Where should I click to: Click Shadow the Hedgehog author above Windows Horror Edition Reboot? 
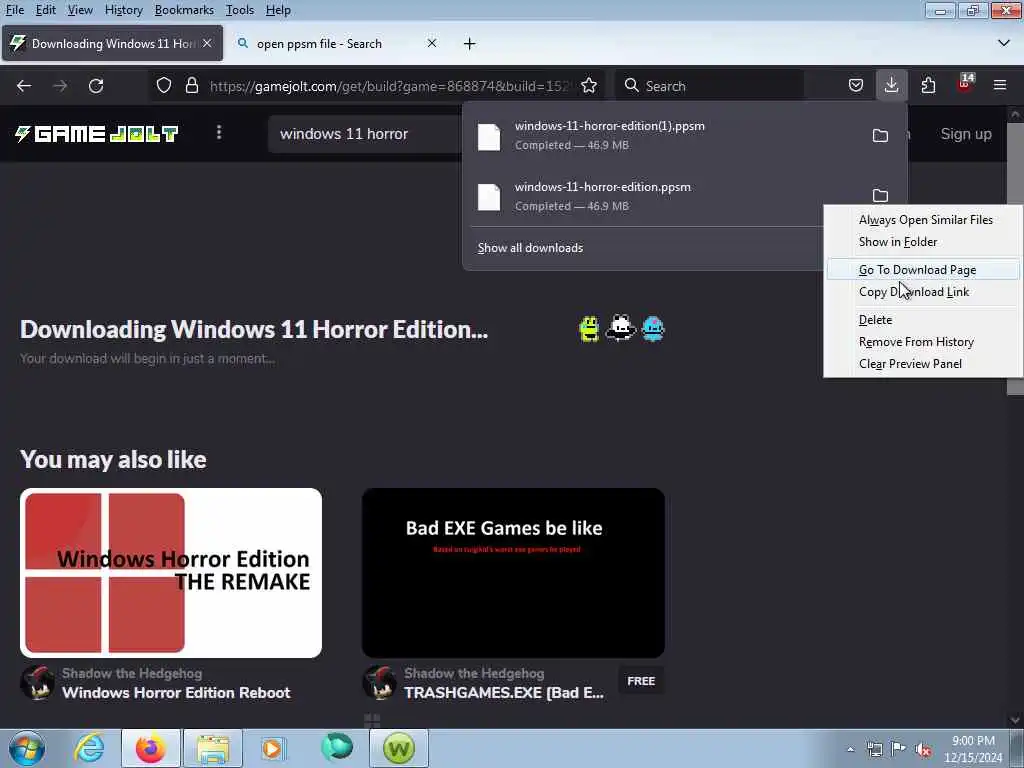132,673
